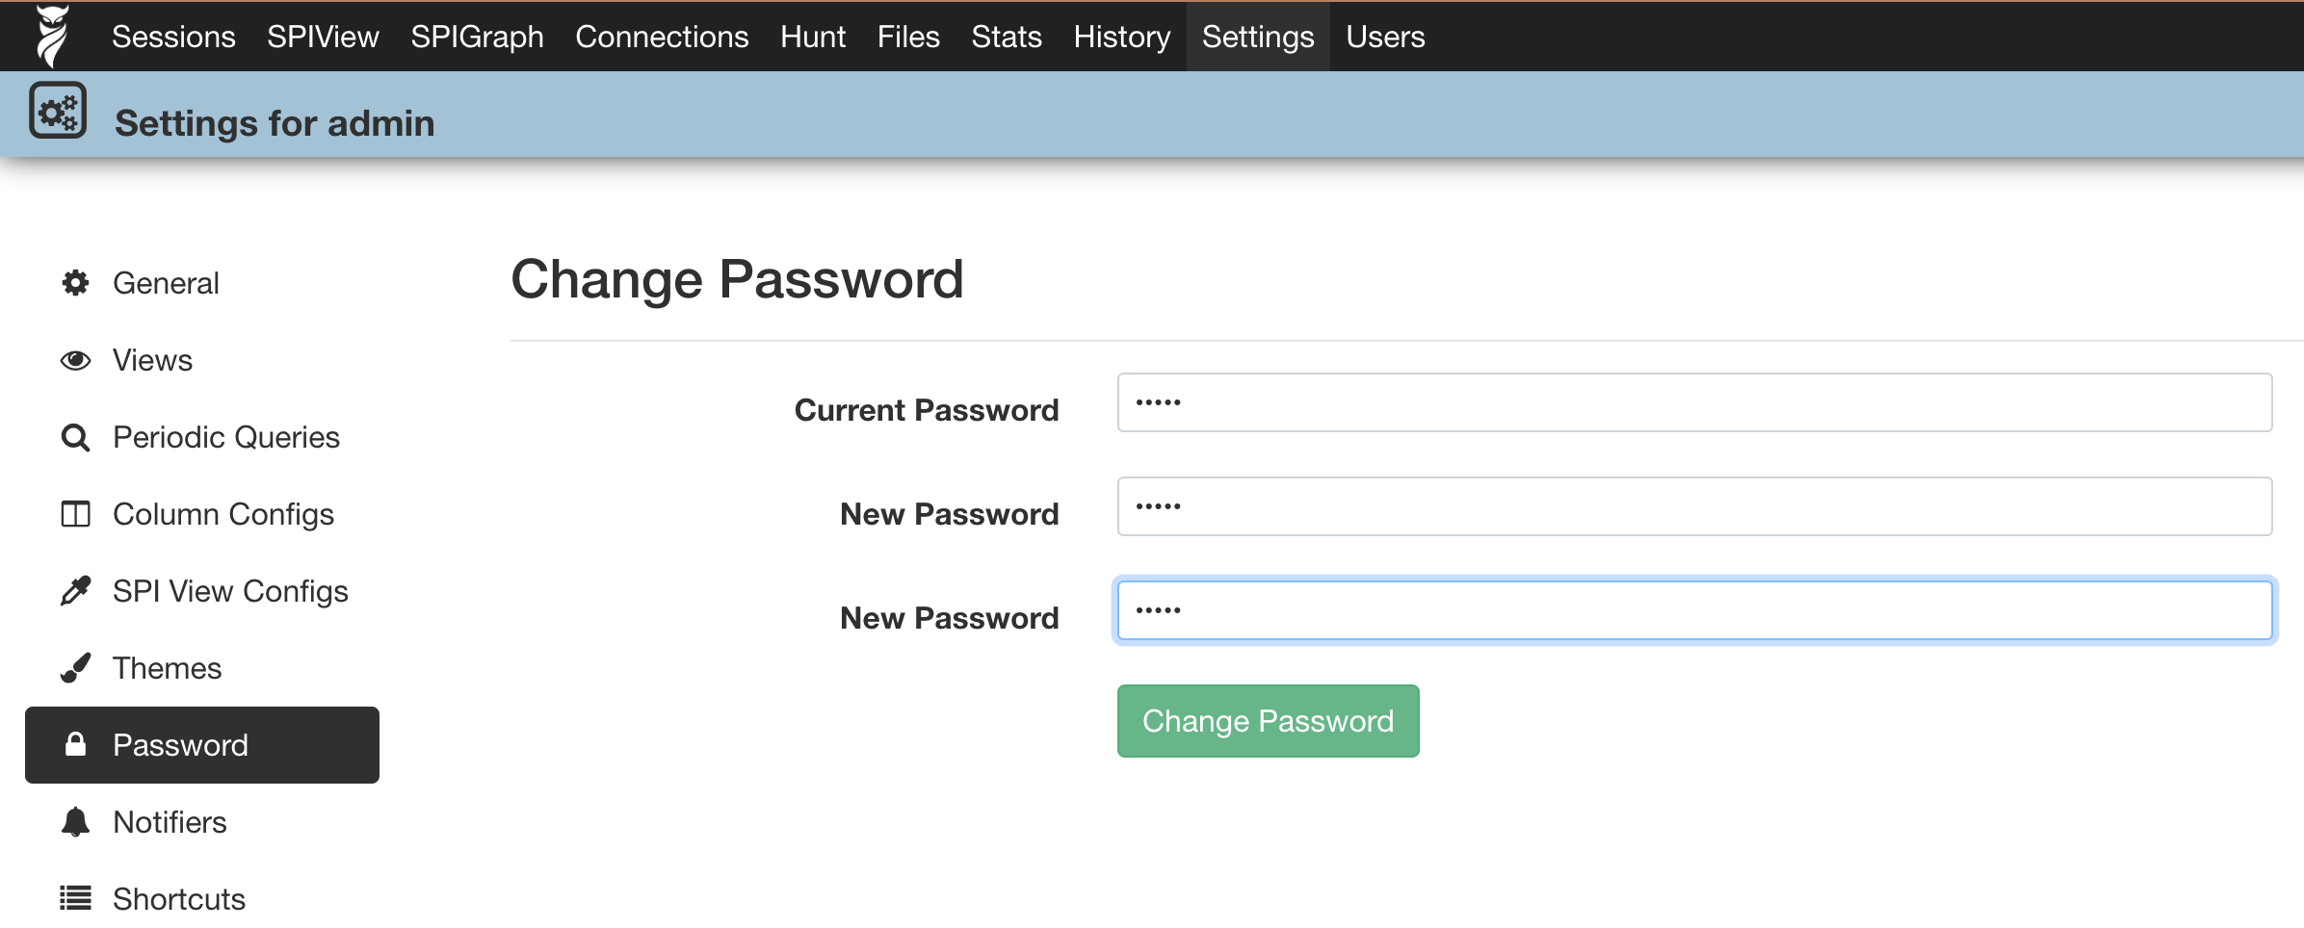Click the Column Configs columns icon
Screen dimensions: 2304x928
pos(75,514)
